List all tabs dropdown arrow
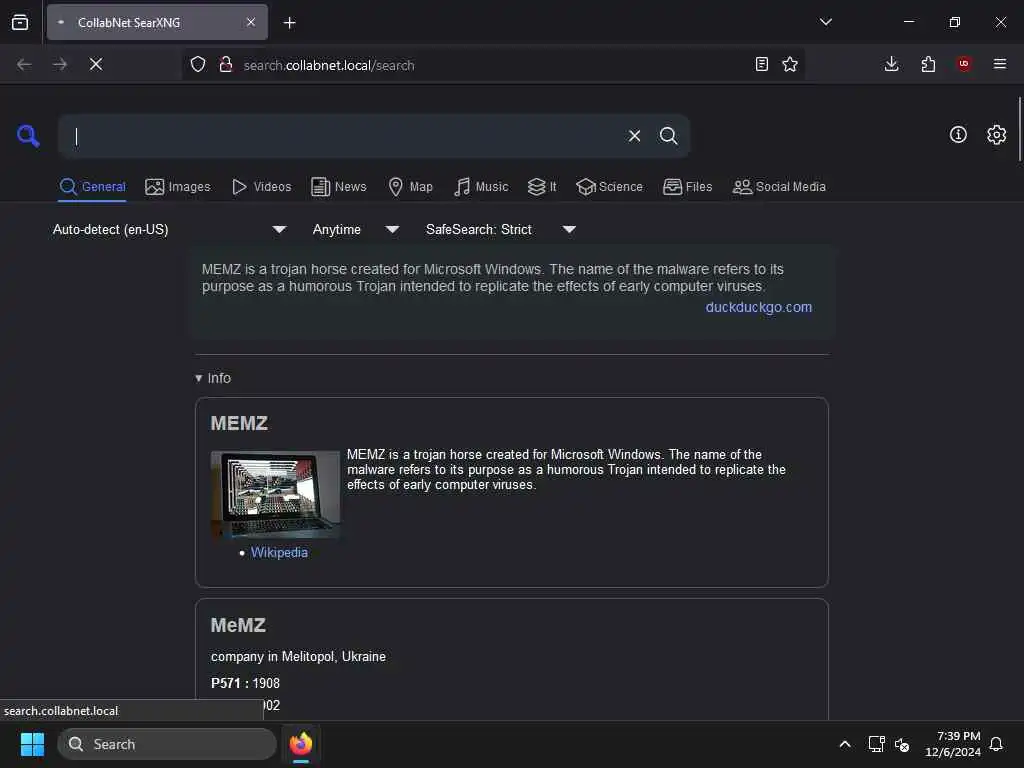The width and height of the screenshot is (1024, 768). (x=825, y=22)
